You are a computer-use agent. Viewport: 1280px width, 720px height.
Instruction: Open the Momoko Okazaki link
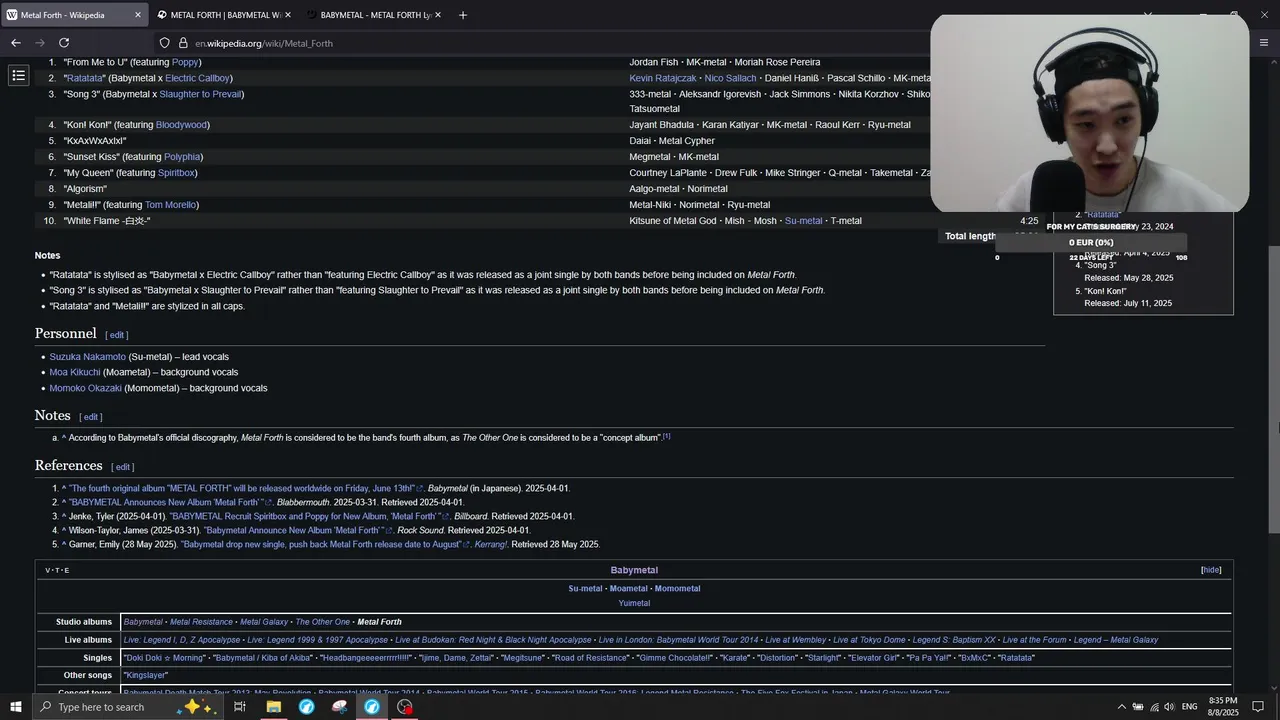(86, 388)
